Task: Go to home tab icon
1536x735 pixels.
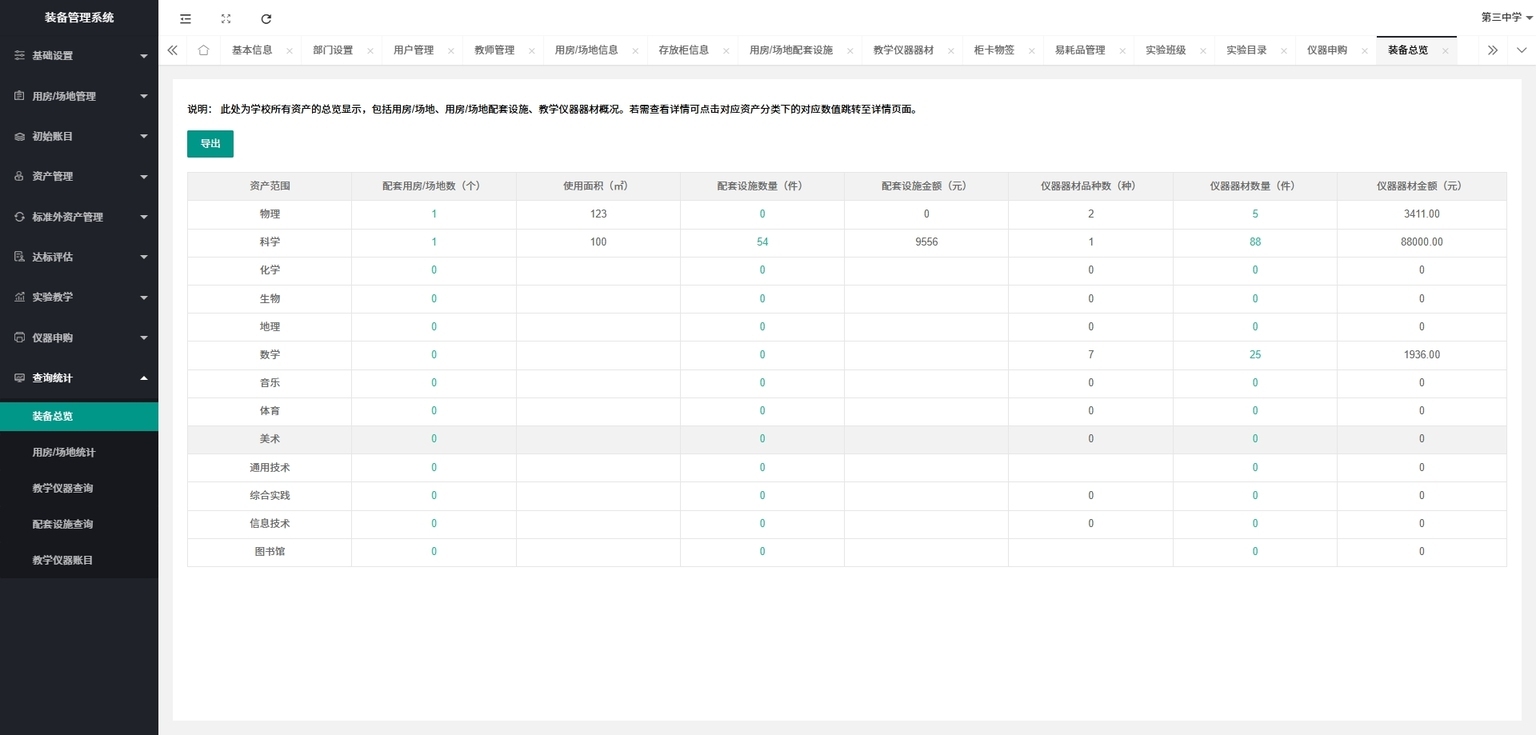Action: pyautogui.click(x=203, y=50)
